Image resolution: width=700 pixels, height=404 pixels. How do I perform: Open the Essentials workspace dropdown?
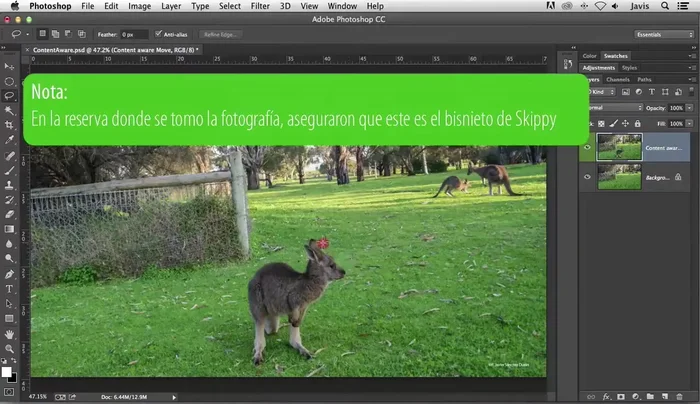click(x=662, y=34)
